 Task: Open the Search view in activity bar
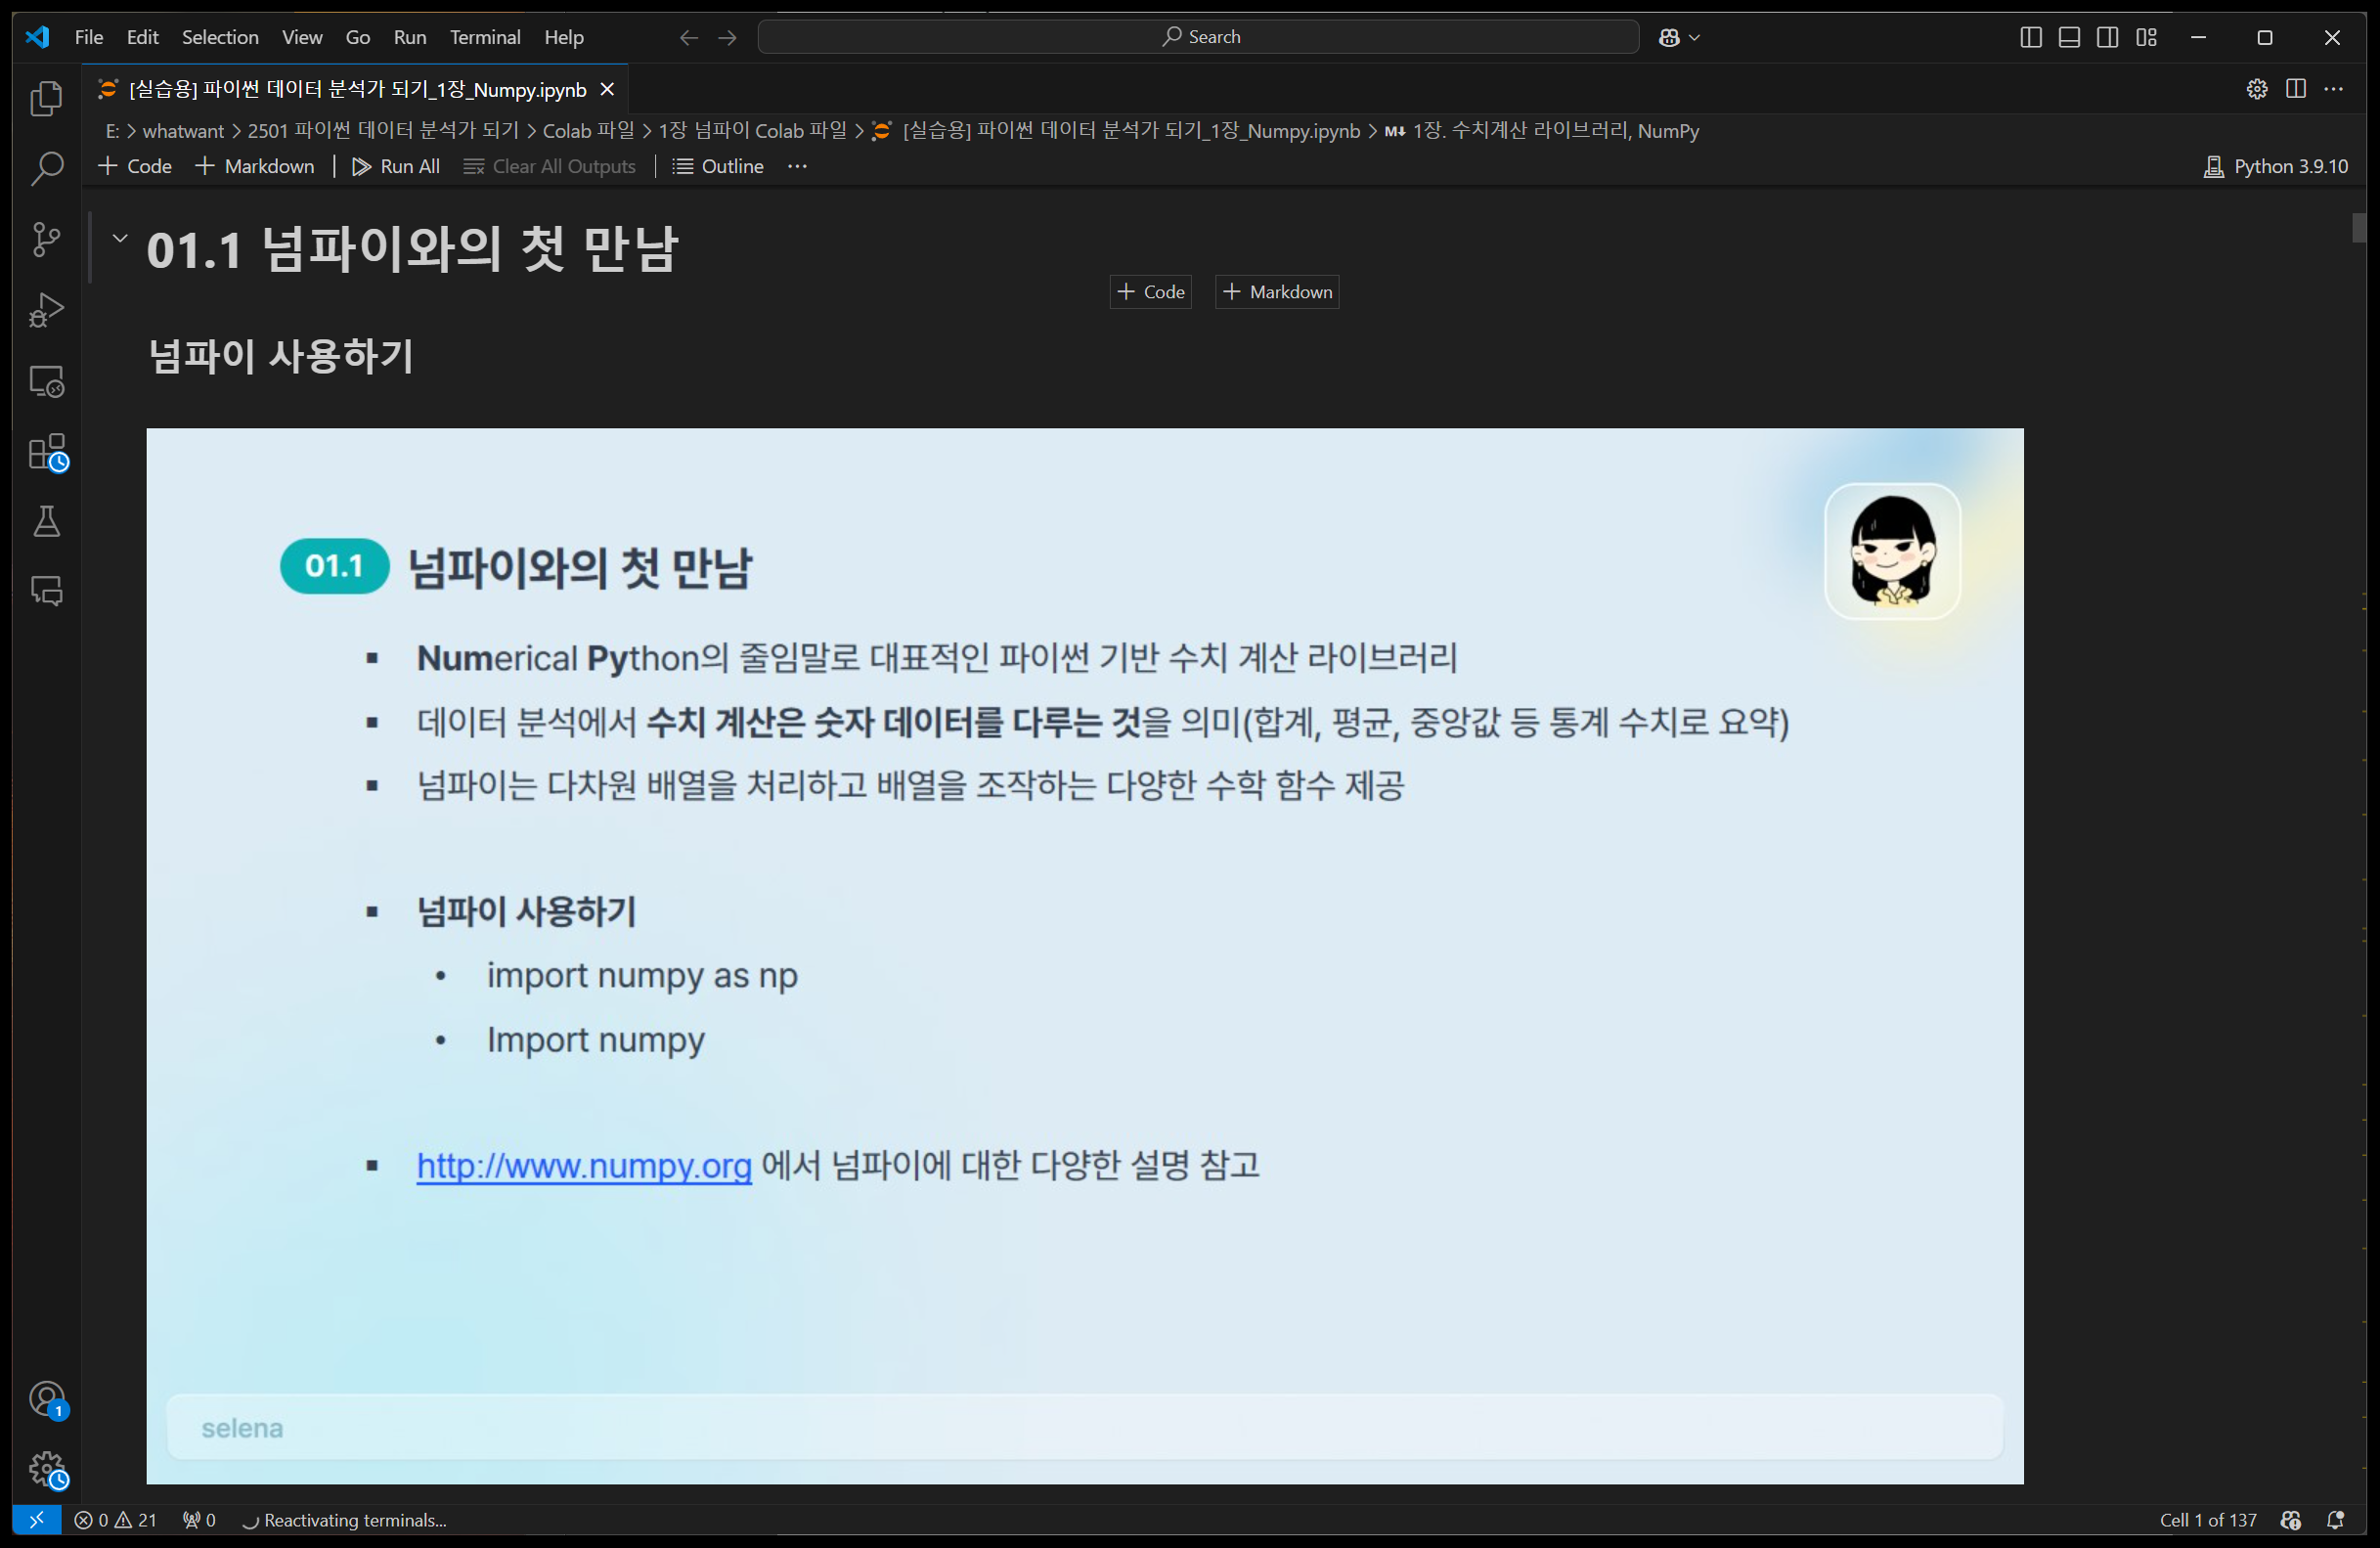click(x=46, y=168)
